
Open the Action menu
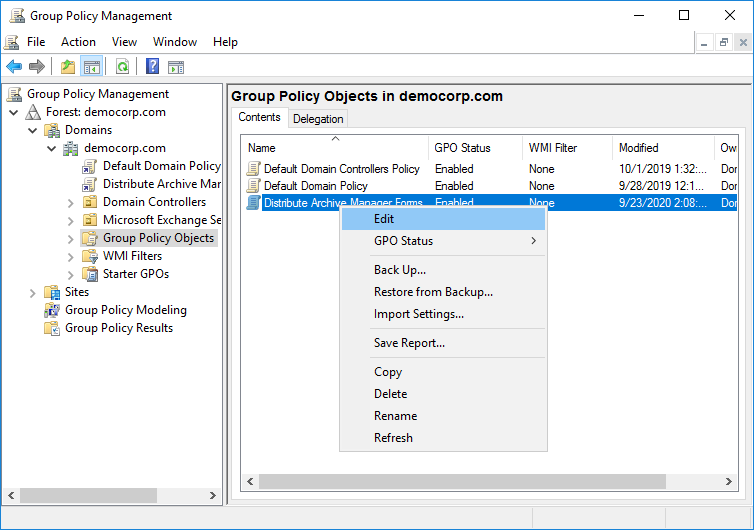(78, 42)
